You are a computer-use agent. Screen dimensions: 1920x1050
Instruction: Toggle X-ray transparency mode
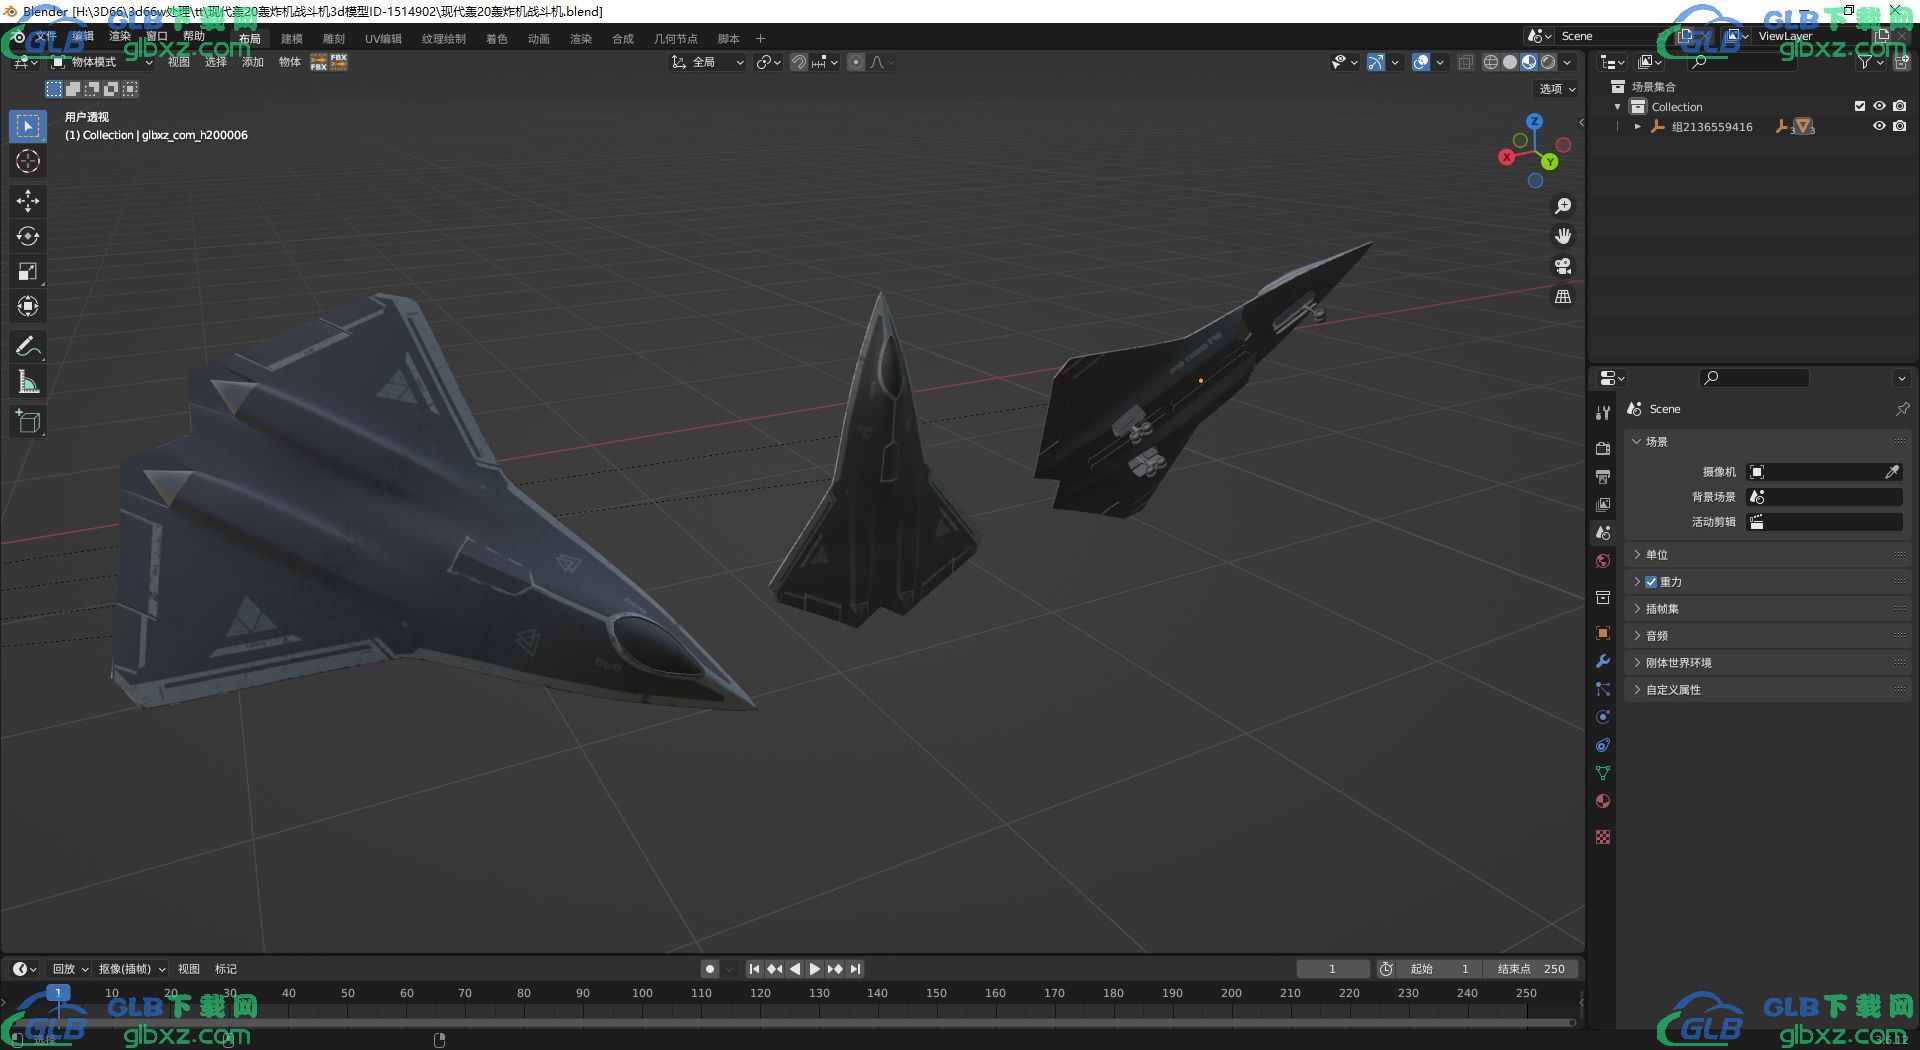tap(1465, 62)
